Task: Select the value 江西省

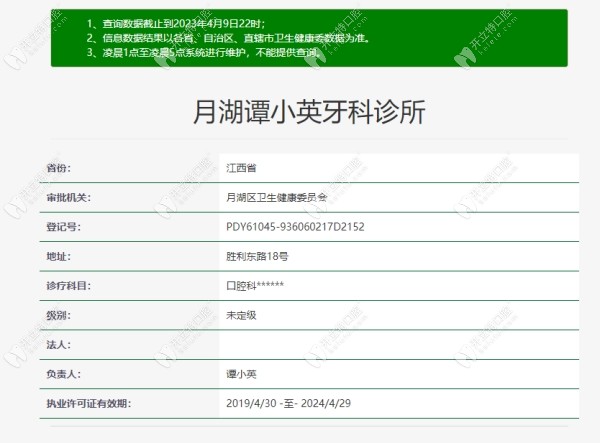Action: click(241, 168)
